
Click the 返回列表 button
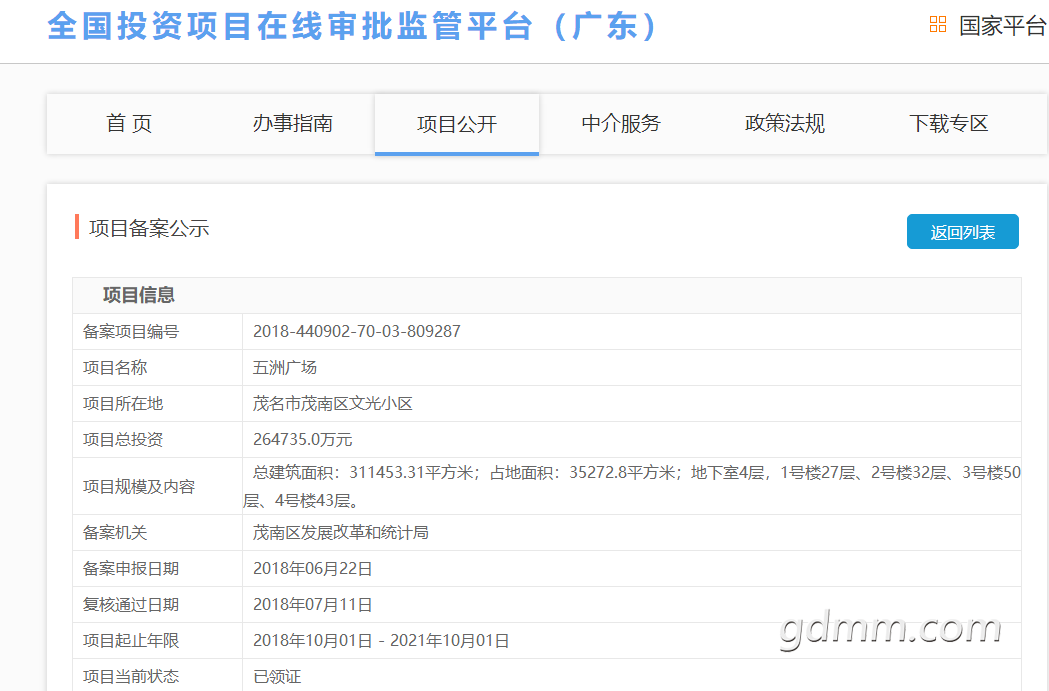(963, 231)
